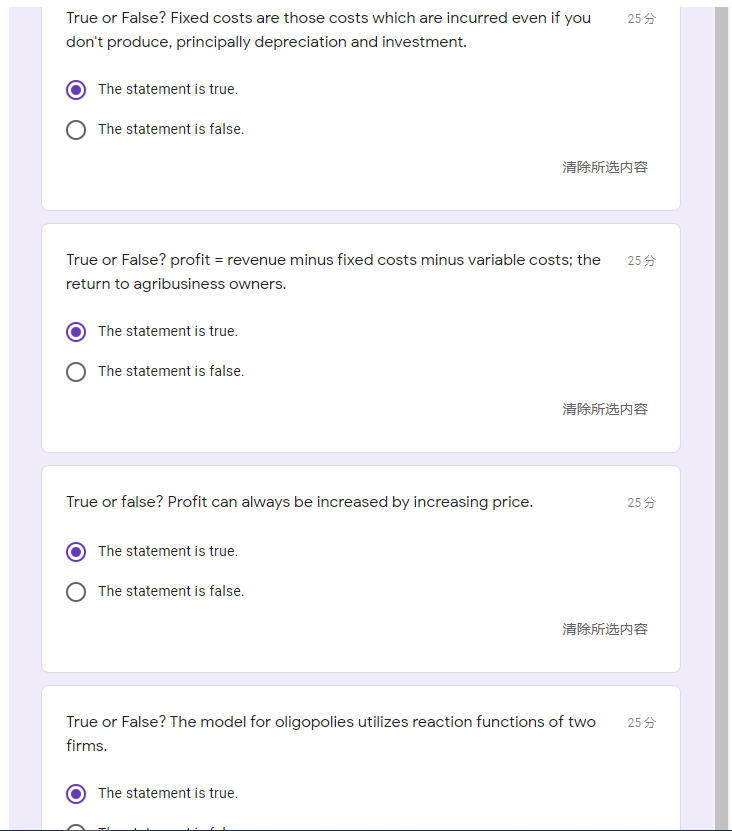Pick the cut-off false option for oligopolies

click(x=76, y=828)
